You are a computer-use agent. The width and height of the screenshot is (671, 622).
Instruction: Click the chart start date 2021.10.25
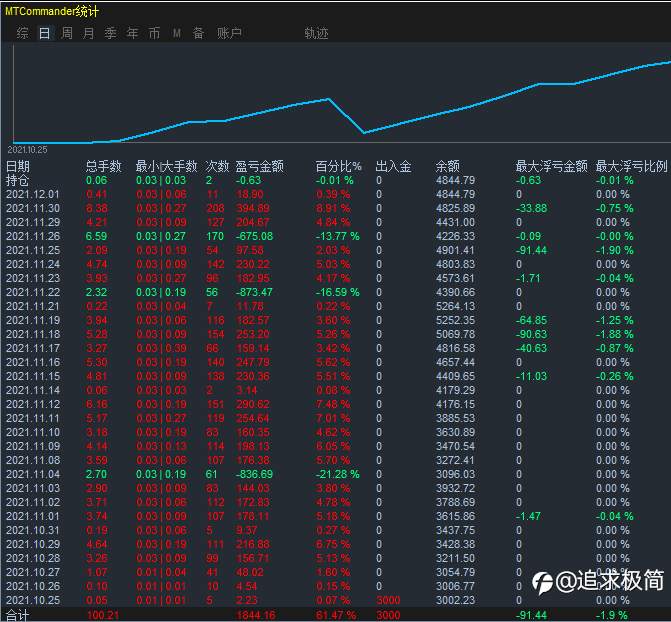(27, 150)
